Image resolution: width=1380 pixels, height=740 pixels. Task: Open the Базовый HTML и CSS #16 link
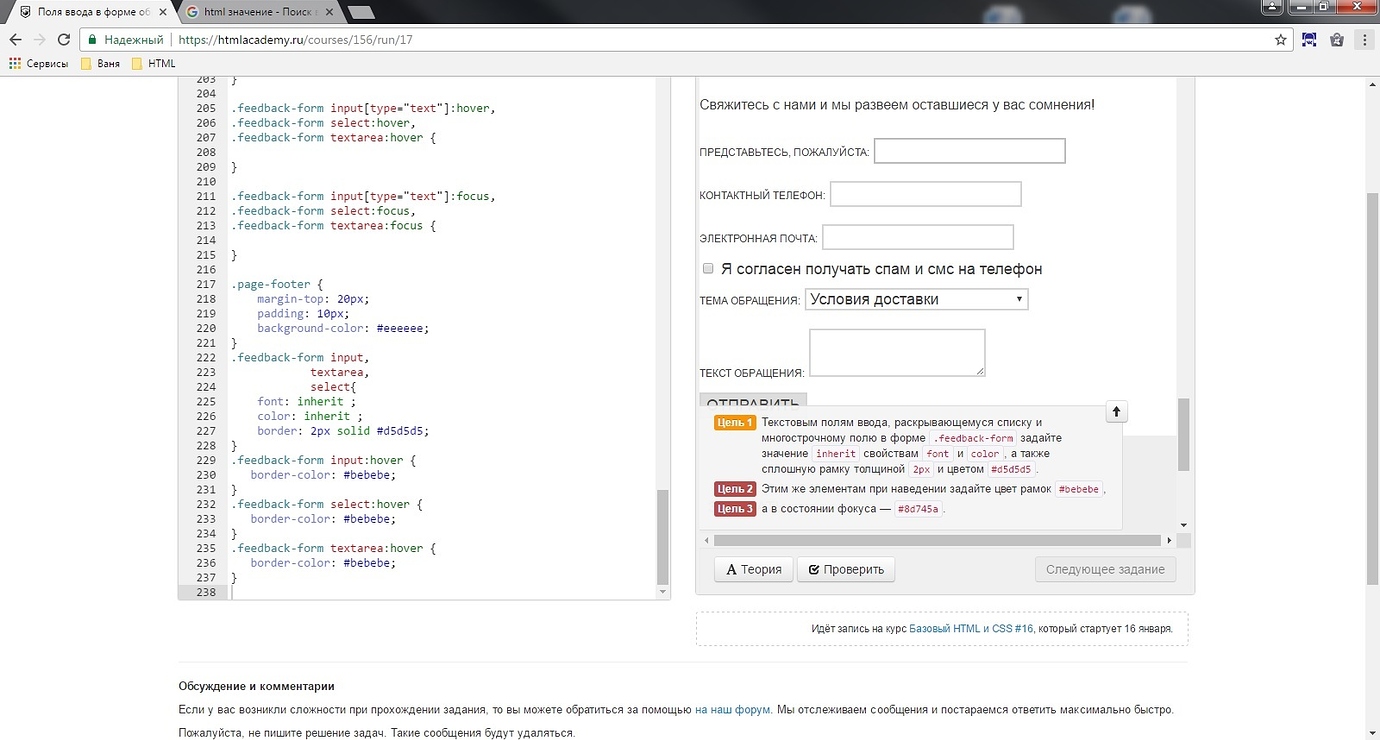(x=971, y=629)
